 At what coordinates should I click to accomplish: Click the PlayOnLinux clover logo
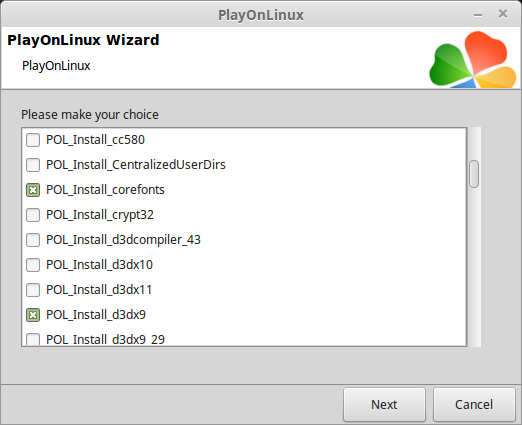pyautogui.click(x=473, y=59)
